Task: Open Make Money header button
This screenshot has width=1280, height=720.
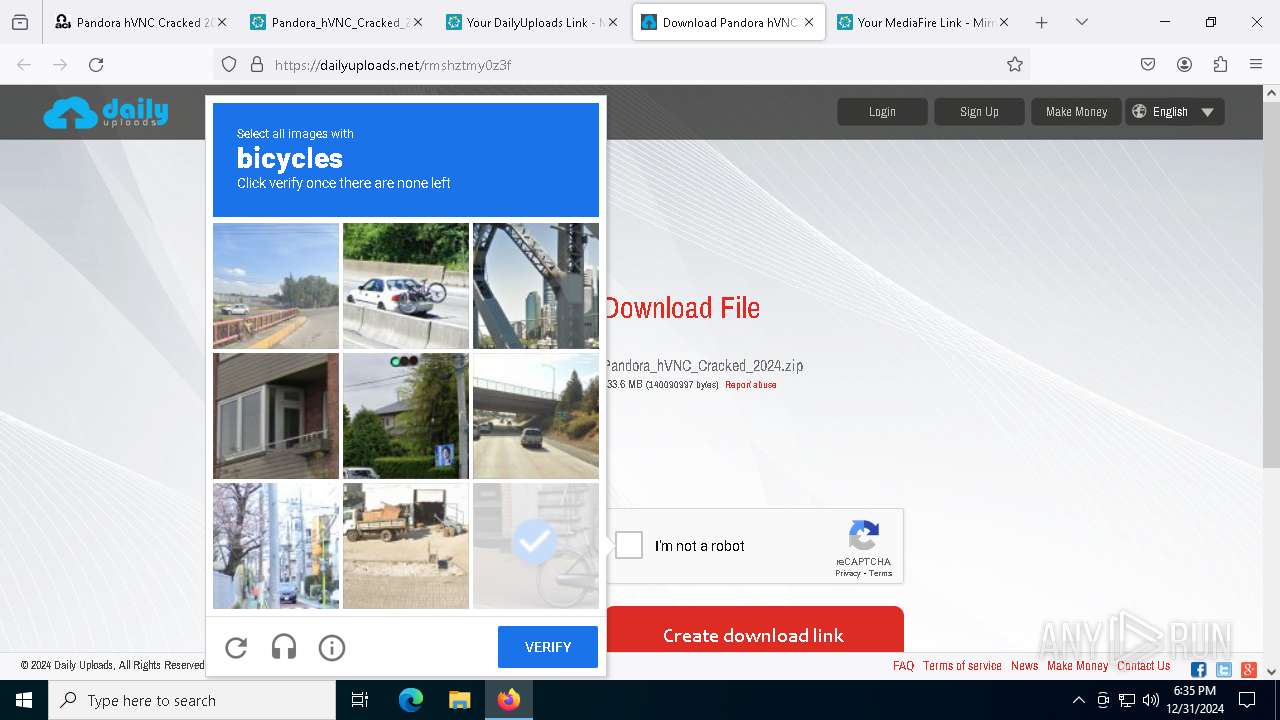Action: (x=1076, y=112)
